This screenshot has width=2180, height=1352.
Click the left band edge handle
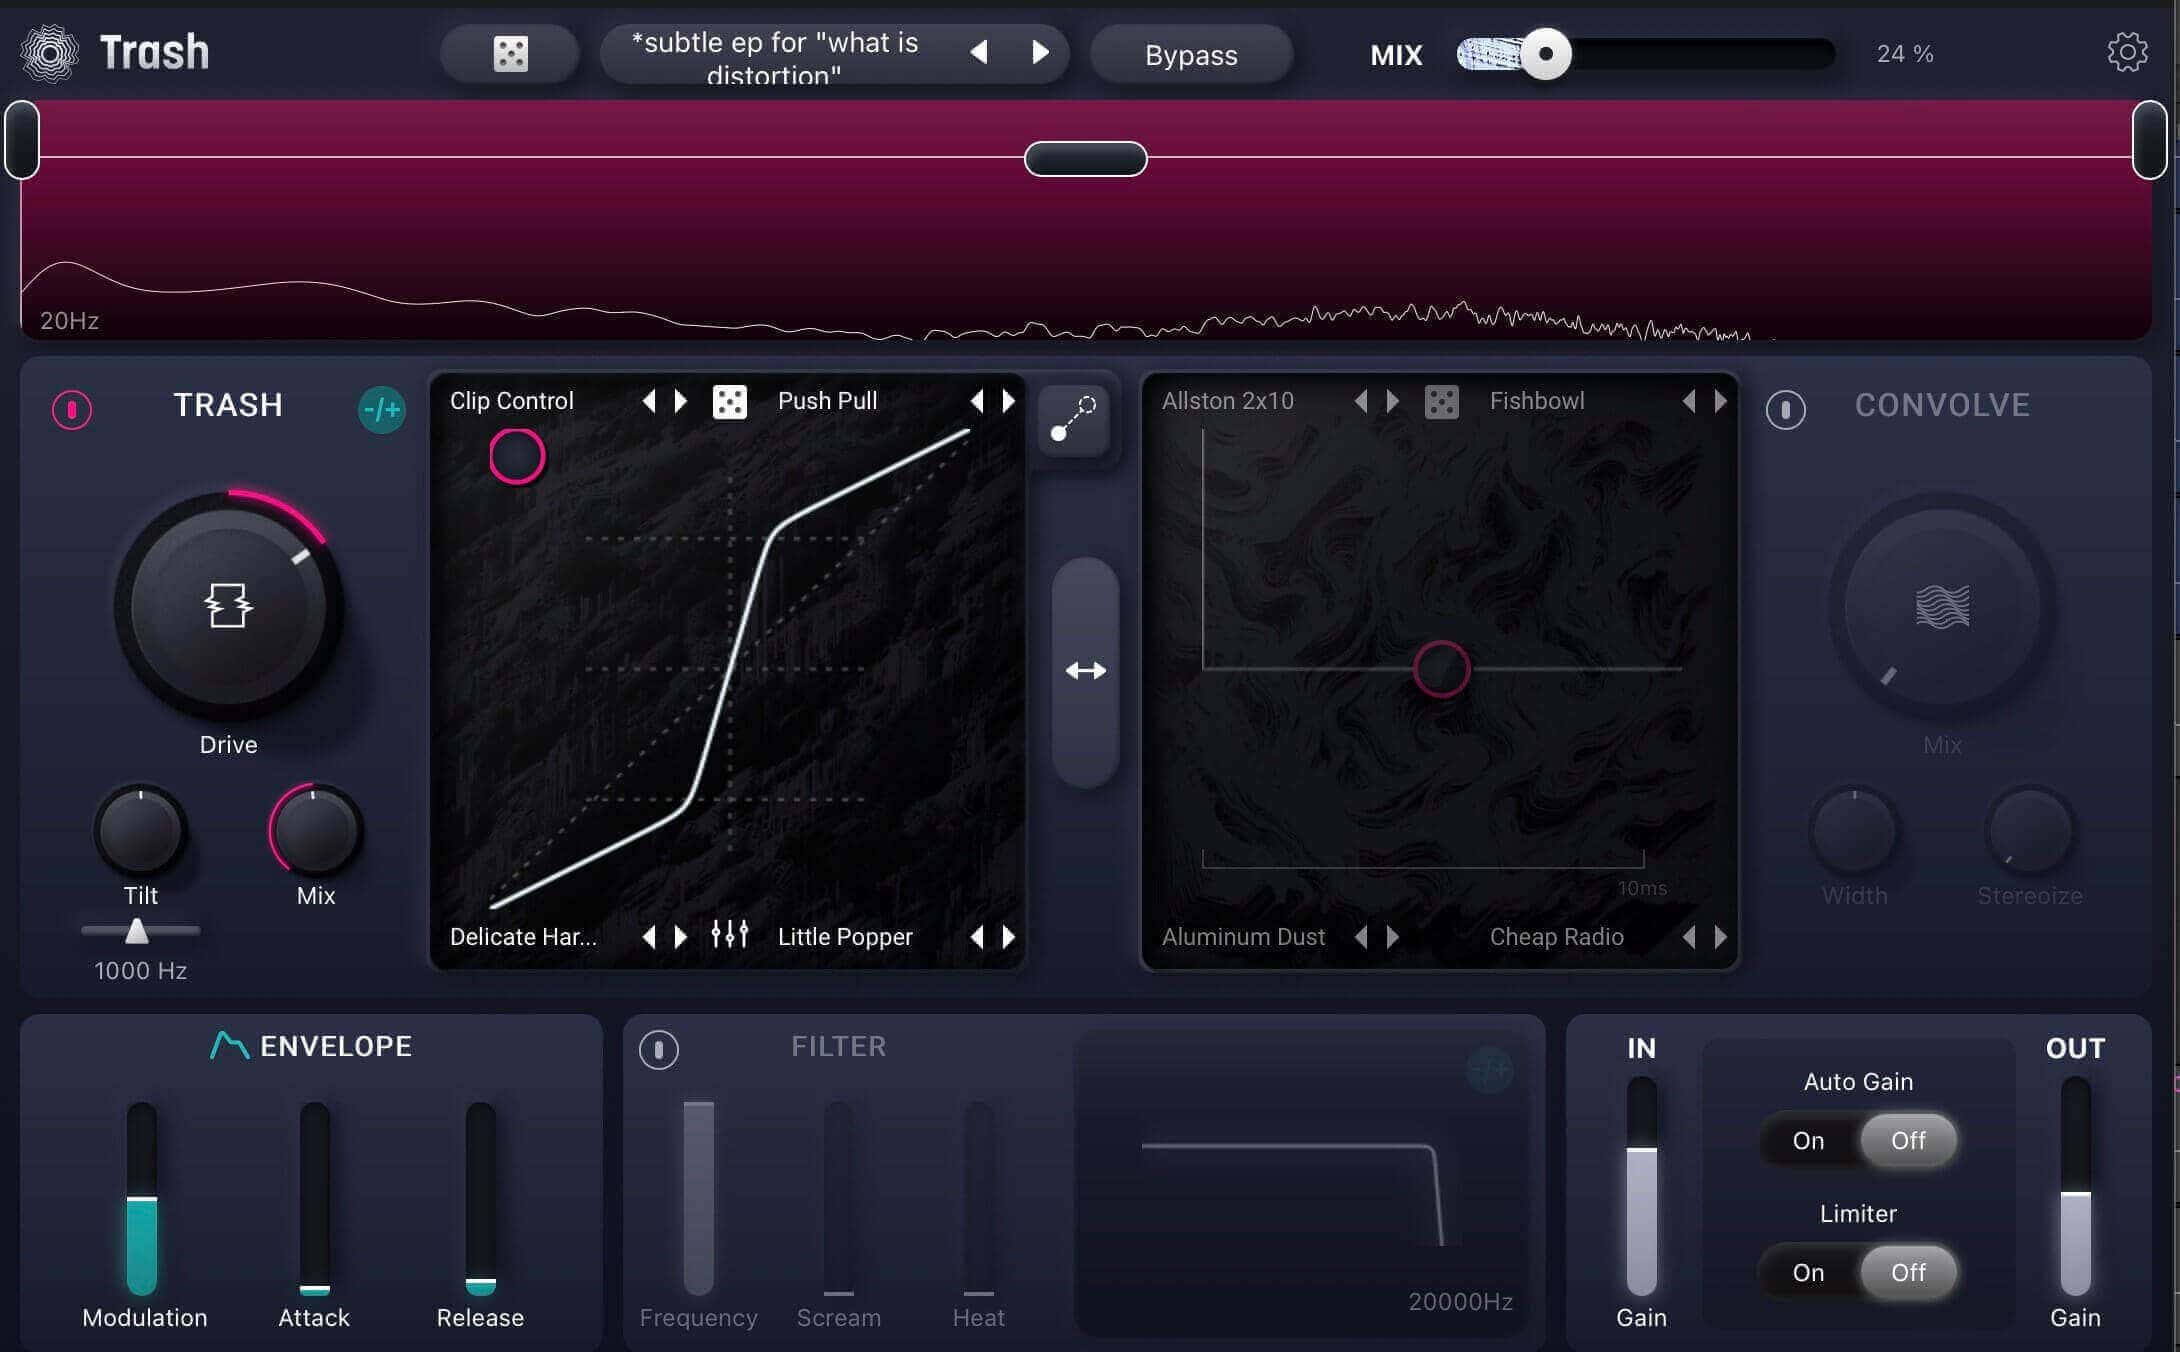coord(22,140)
